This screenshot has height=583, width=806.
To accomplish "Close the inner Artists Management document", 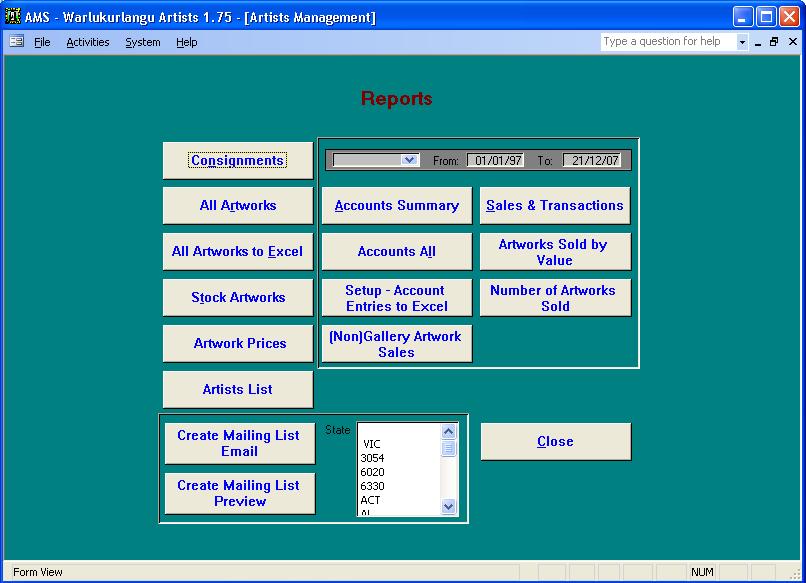I will pos(793,42).
